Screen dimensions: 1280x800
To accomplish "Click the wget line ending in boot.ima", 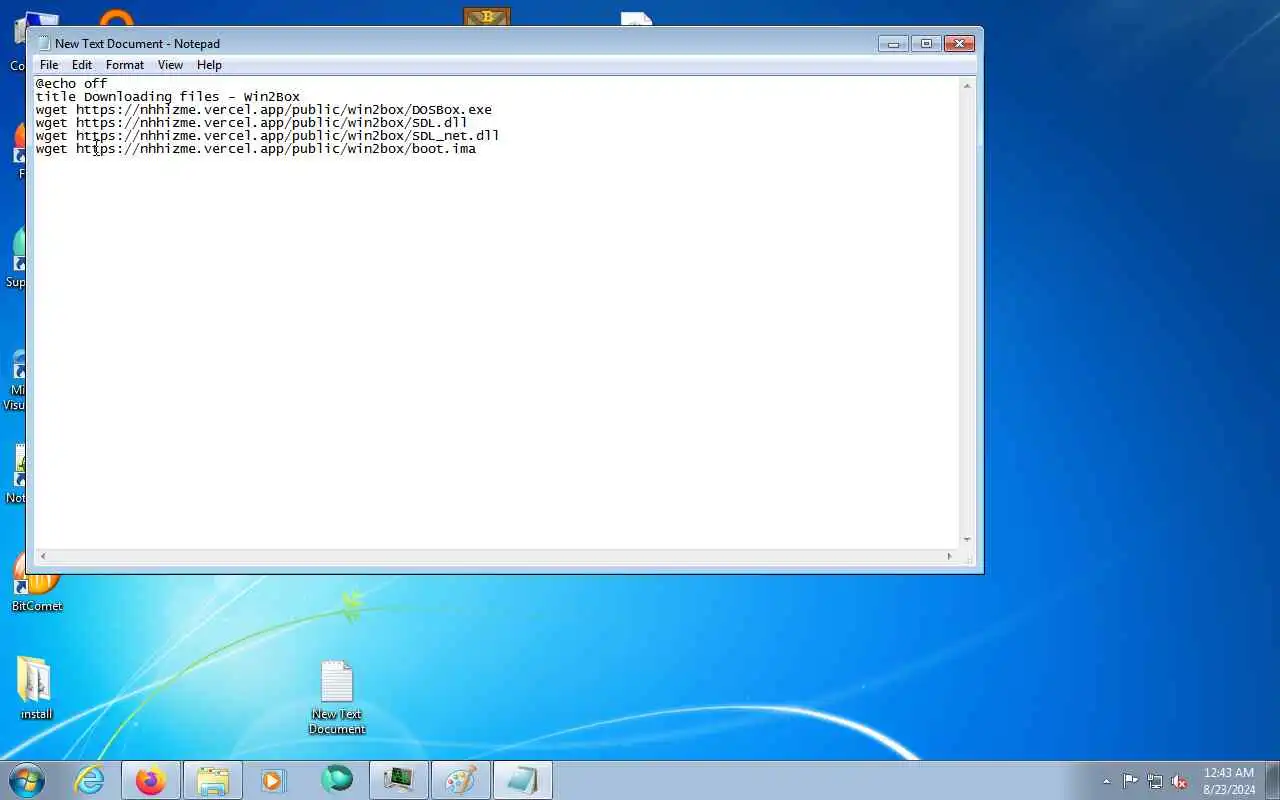I will pos(256,149).
